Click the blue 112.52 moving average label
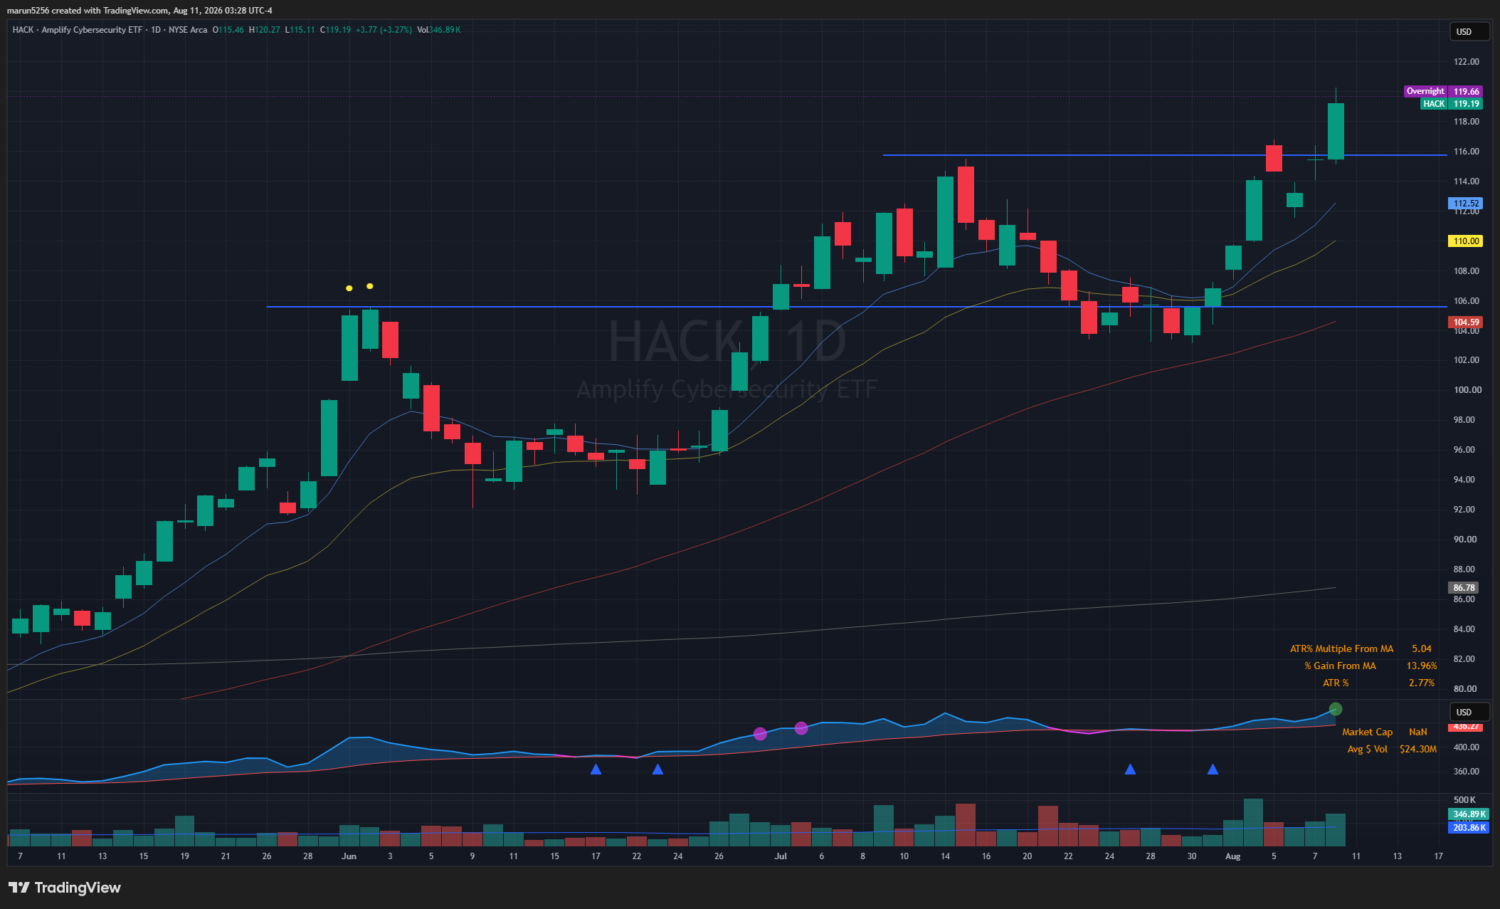Viewport: 1500px width, 909px height. tap(1466, 203)
